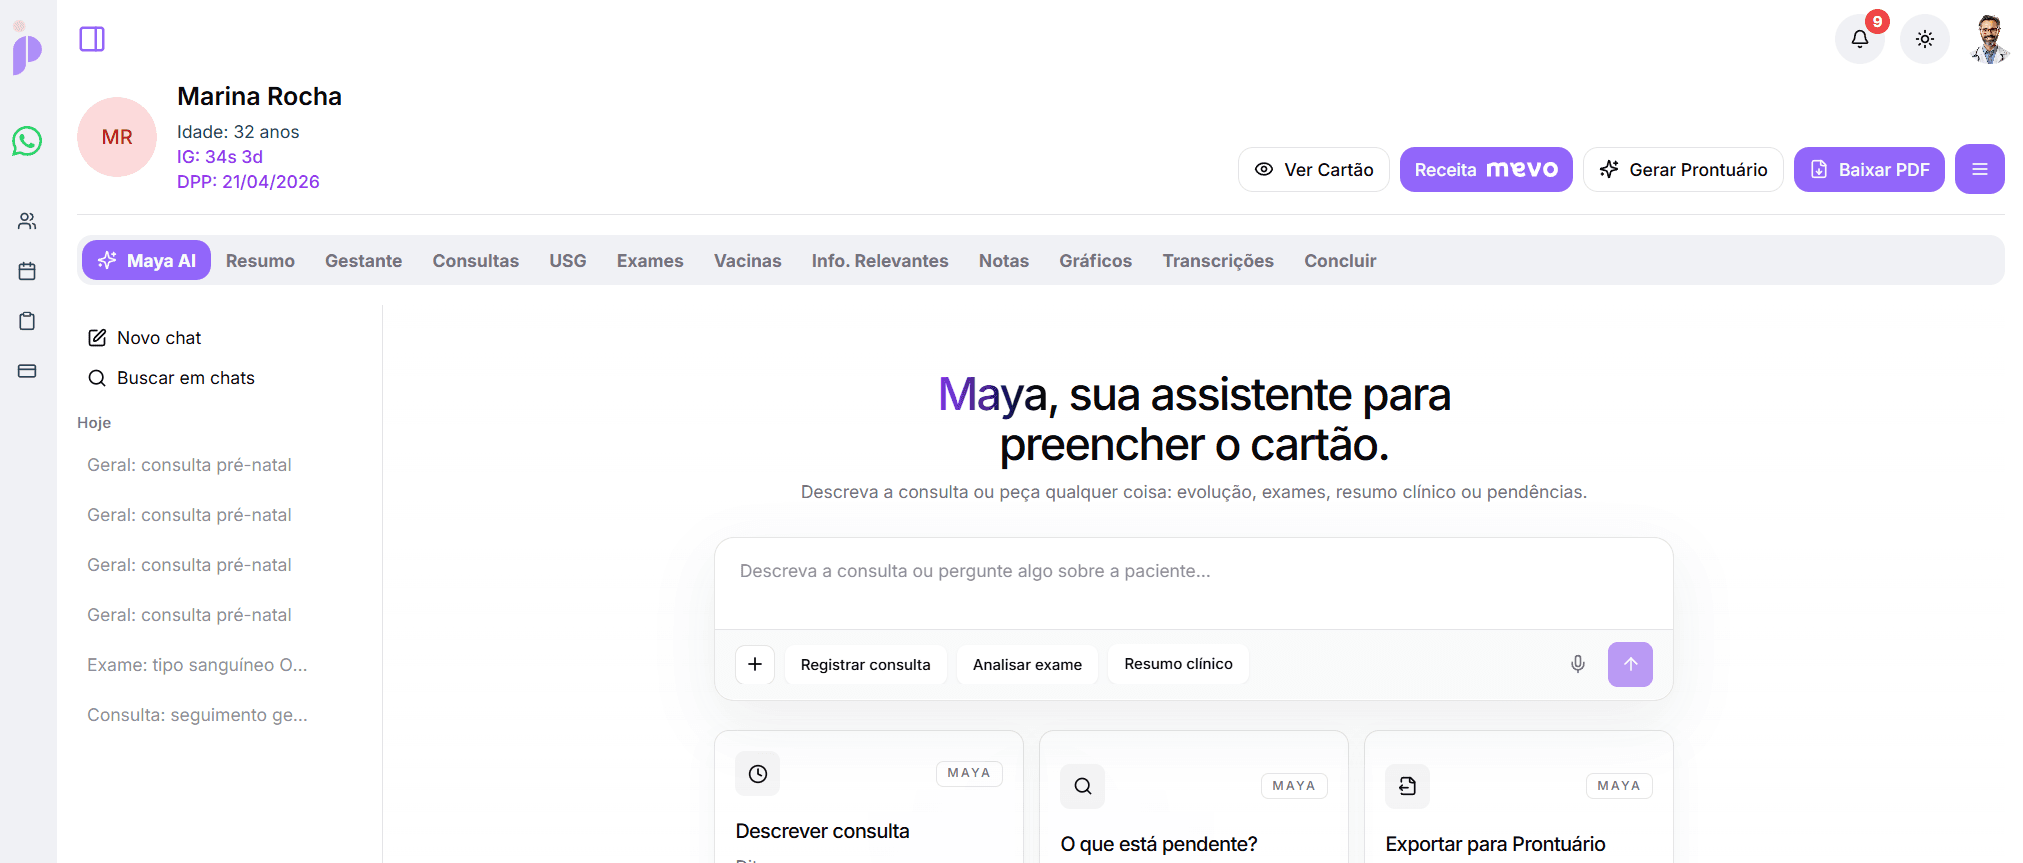
Task: Open the billing card icon
Action: pos(27,371)
